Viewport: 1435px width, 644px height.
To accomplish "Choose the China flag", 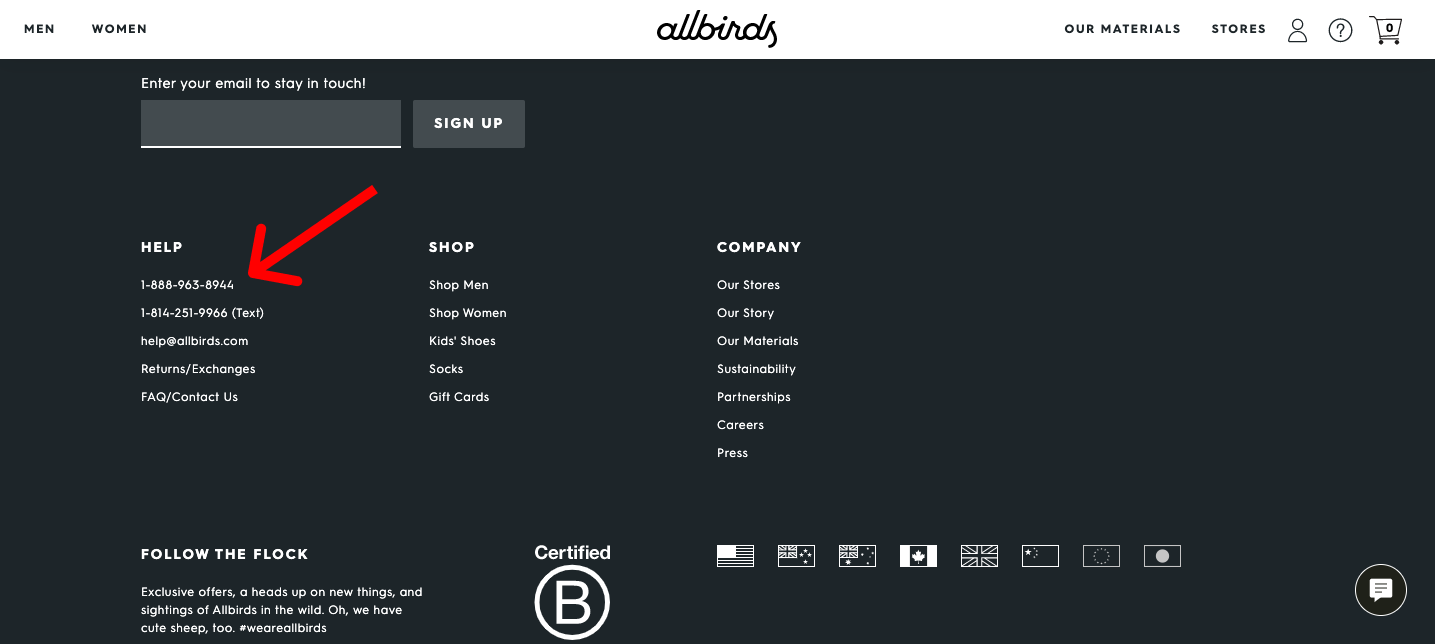I will click(x=1040, y=556).
